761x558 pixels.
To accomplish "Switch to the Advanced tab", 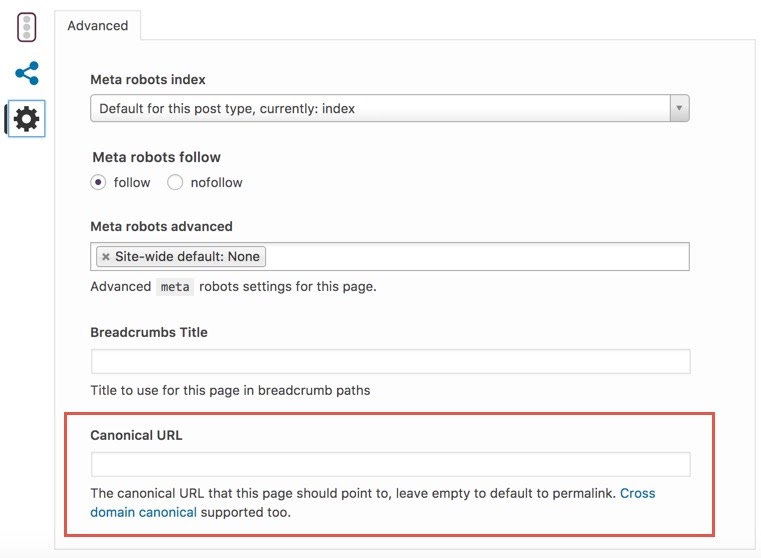I will [98, 26].
